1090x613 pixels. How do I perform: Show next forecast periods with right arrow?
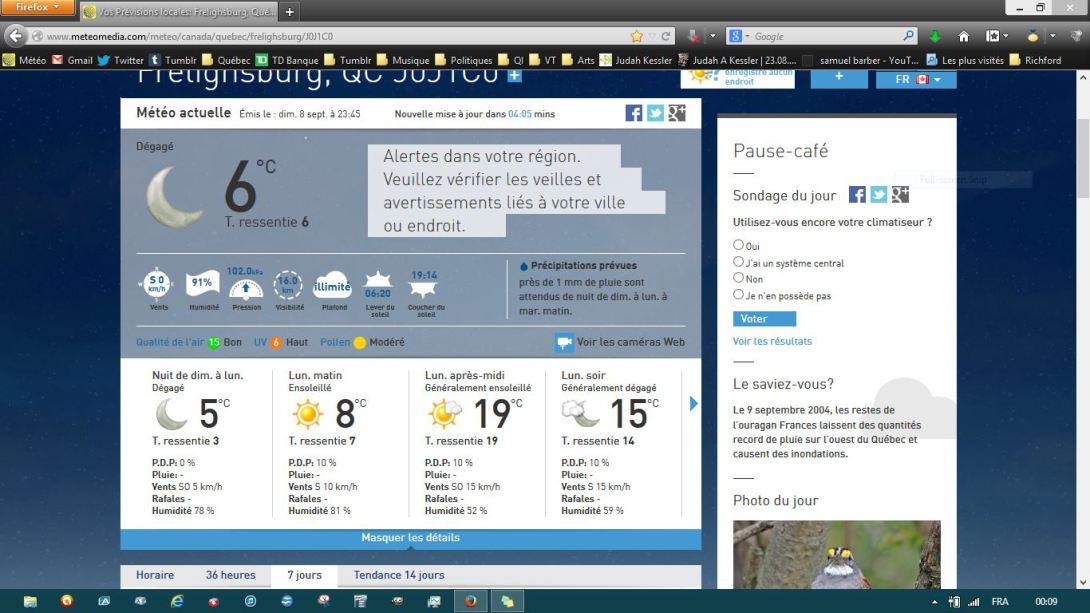(694, 404)
